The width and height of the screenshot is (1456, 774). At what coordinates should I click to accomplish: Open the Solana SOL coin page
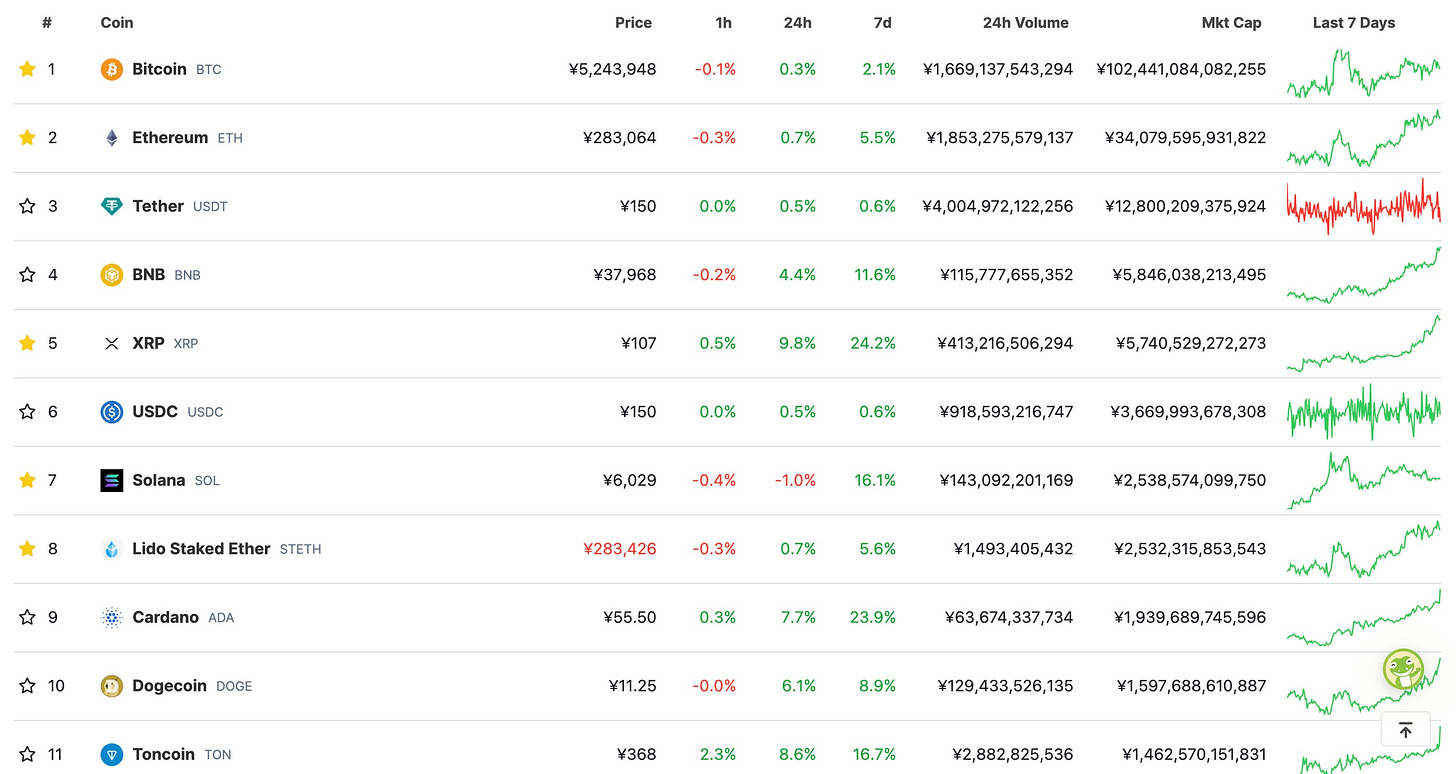pos(176,480)
